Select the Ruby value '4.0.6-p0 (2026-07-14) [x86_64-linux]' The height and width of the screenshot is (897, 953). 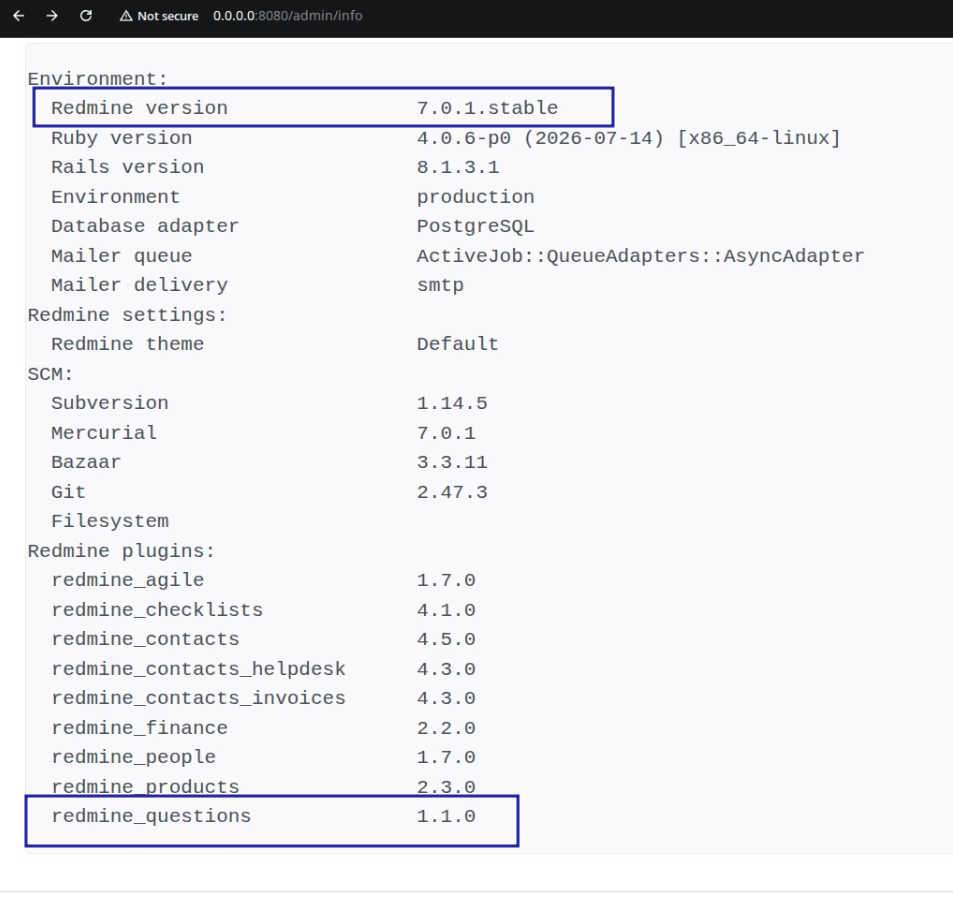pyautogui.click(x=628, y=138)
